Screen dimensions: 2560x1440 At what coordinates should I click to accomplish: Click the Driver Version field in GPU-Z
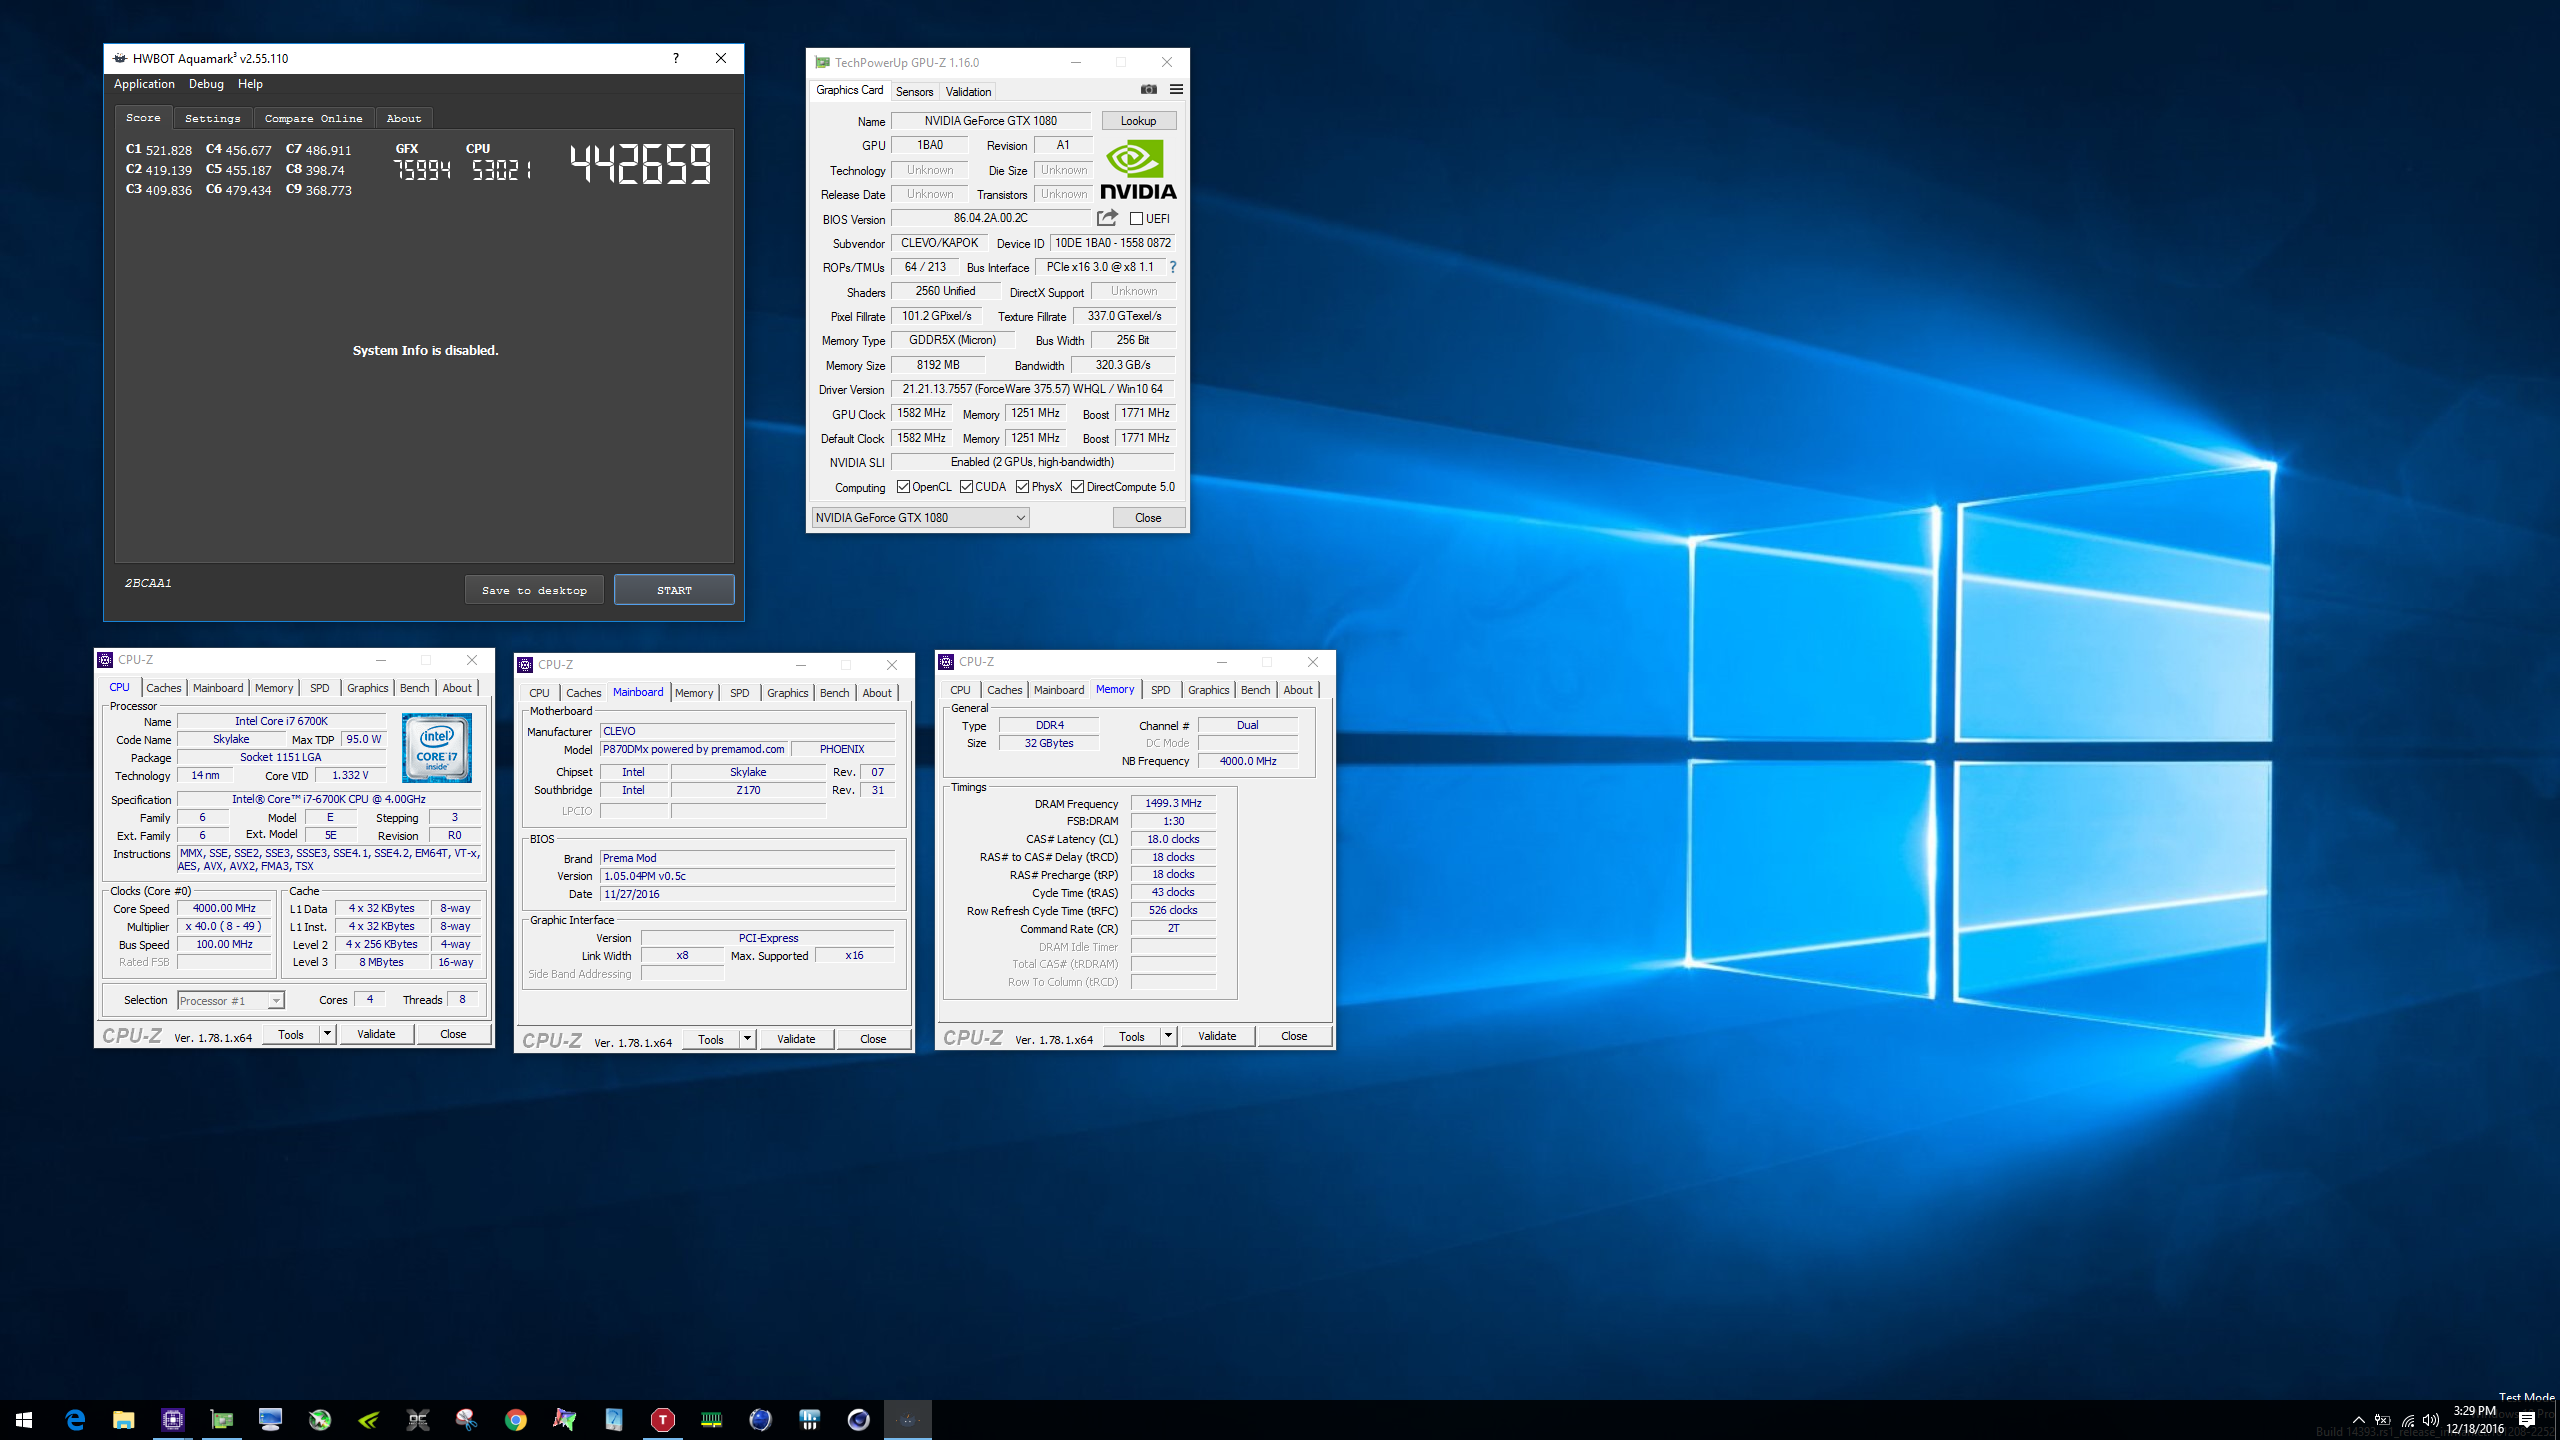1032,389
